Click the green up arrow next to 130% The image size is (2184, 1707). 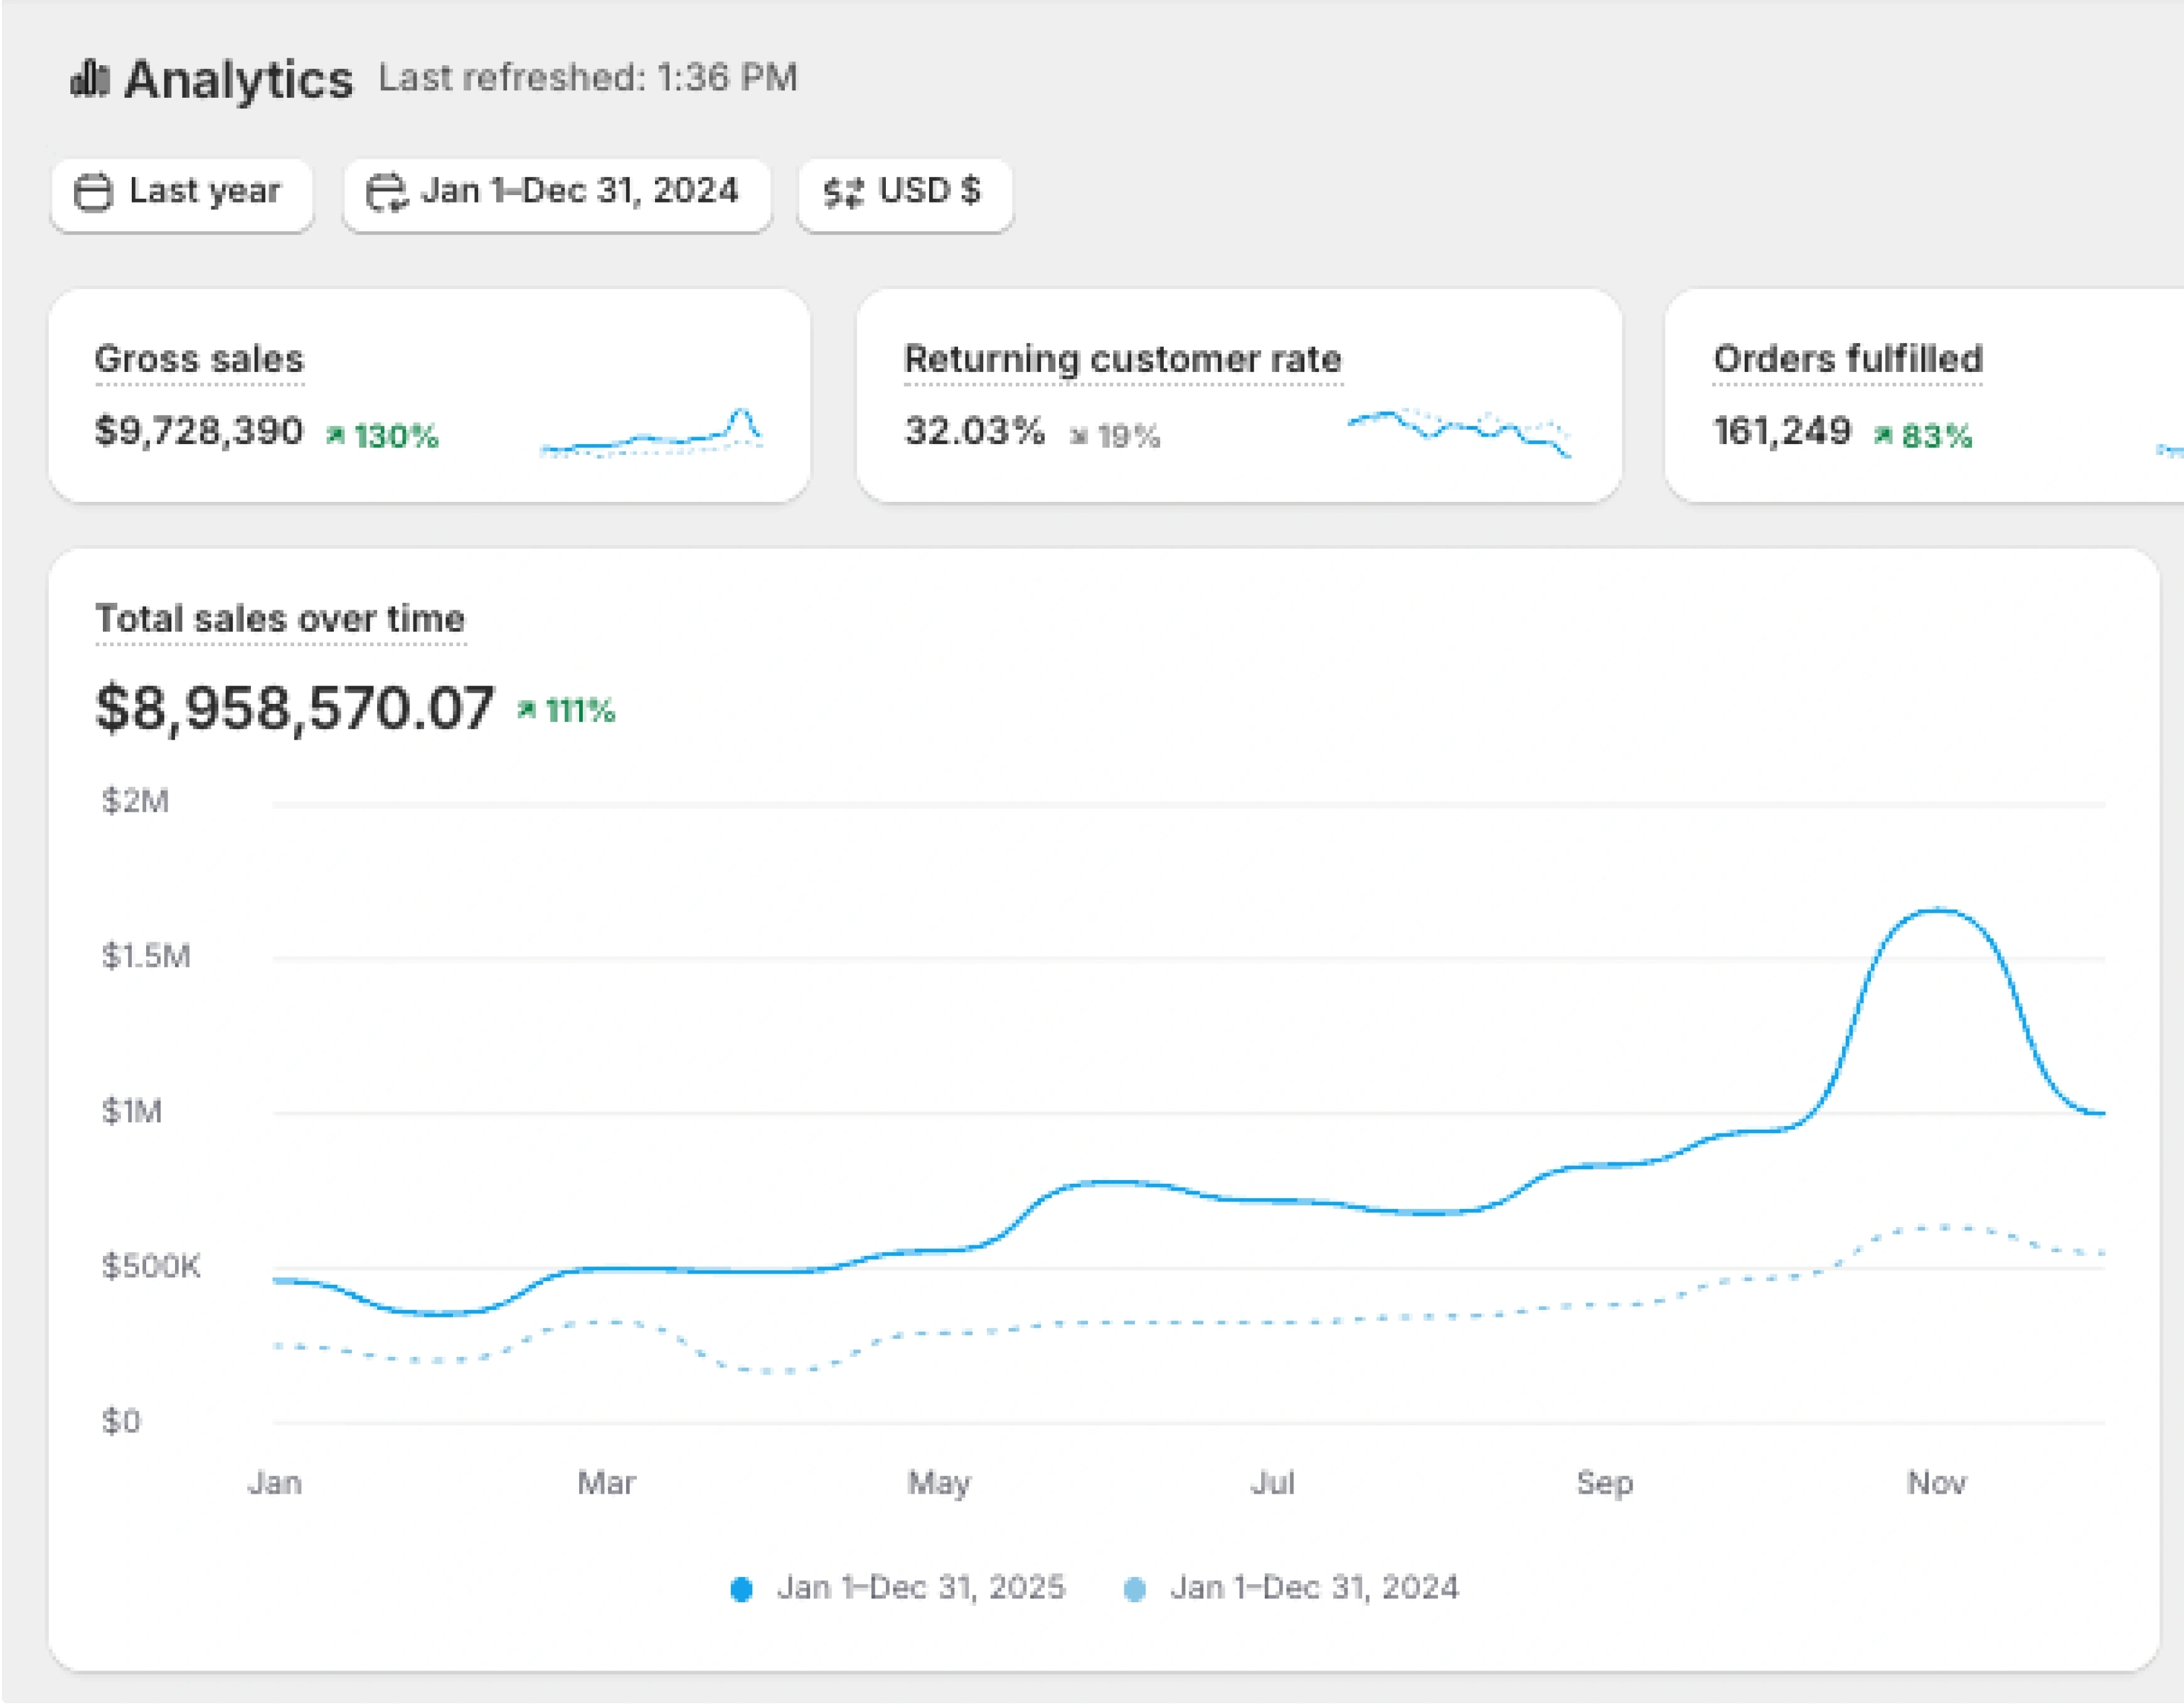click(336, 435)
